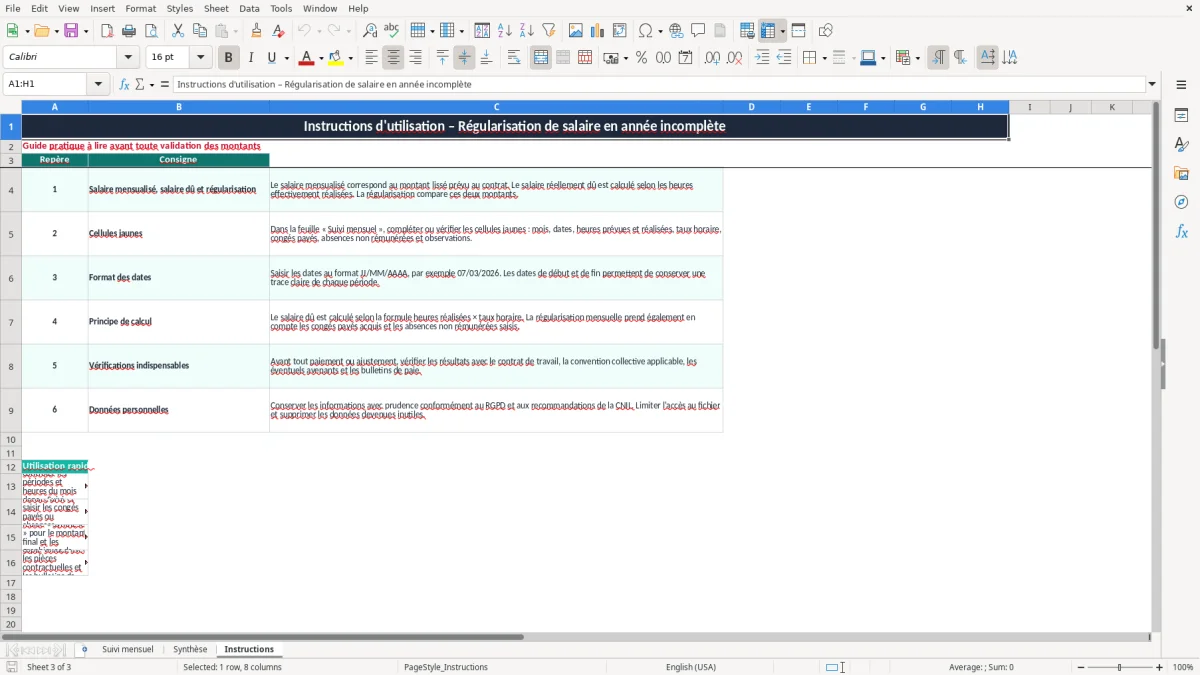The width and height of the screenshot is (1200, 675).
Task: Open Background Color dropdown arrow
Action: [x=350, y=58]
